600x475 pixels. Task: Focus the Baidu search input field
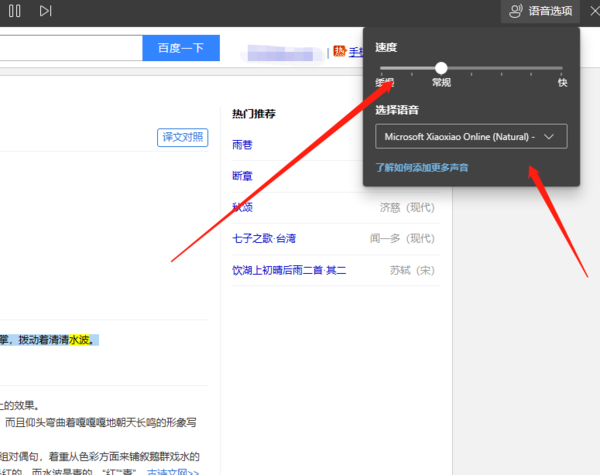point(70,48)
